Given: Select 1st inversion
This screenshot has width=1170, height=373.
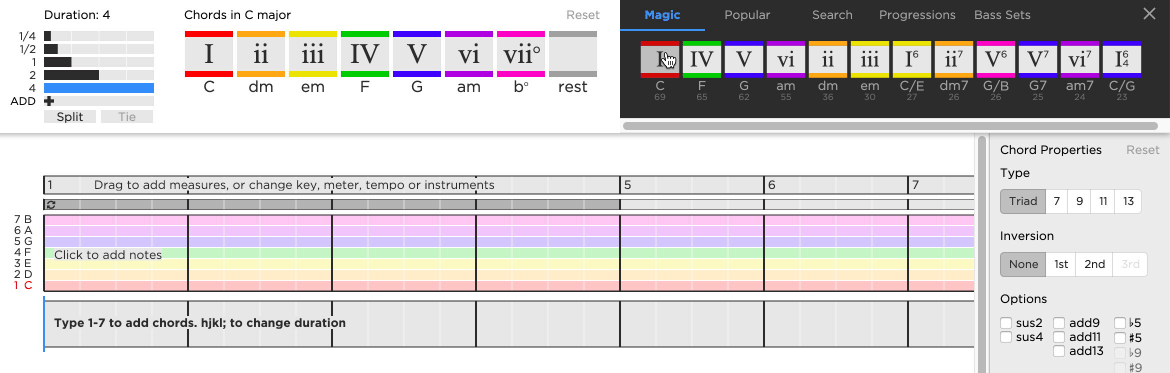Looking at the screenshot, I should coord(1061,264).
